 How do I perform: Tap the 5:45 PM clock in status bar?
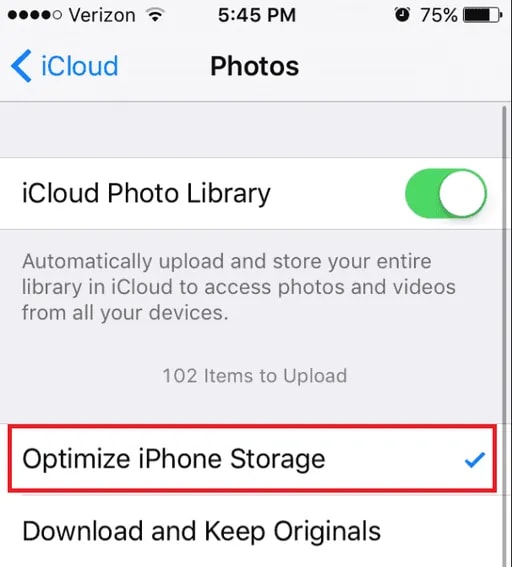(x=257, y=15)
